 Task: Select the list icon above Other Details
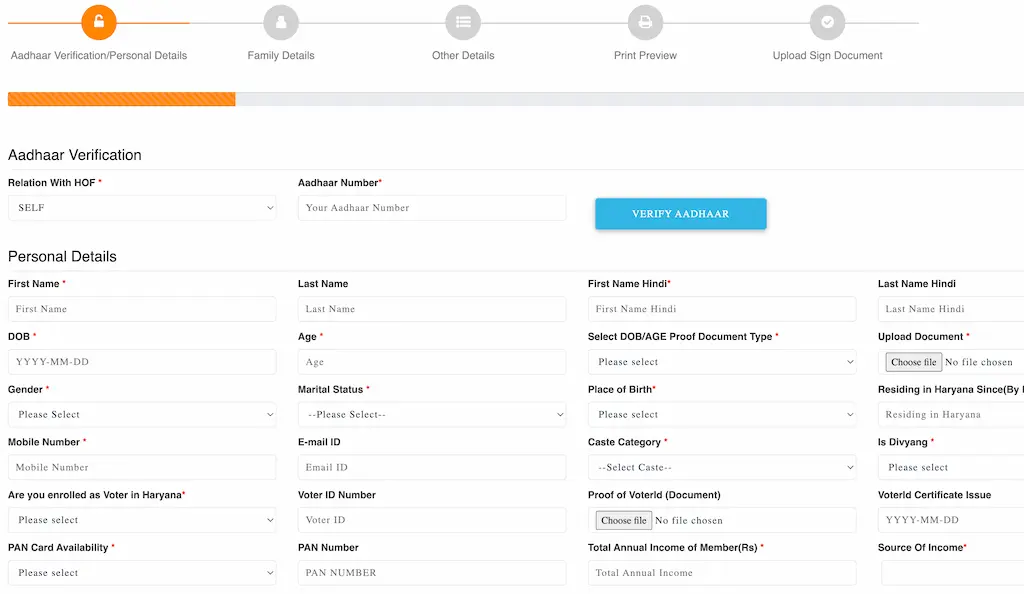tap(463, 21)
